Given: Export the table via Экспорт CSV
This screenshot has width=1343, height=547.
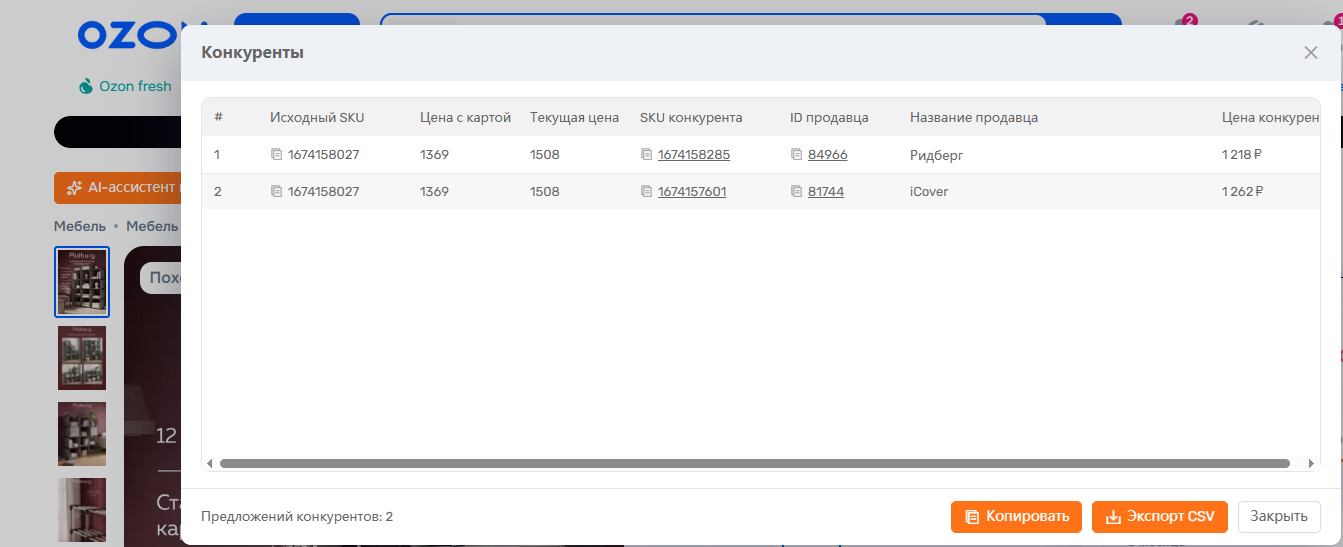Looking at the screenshot, I should point(1159,516).
